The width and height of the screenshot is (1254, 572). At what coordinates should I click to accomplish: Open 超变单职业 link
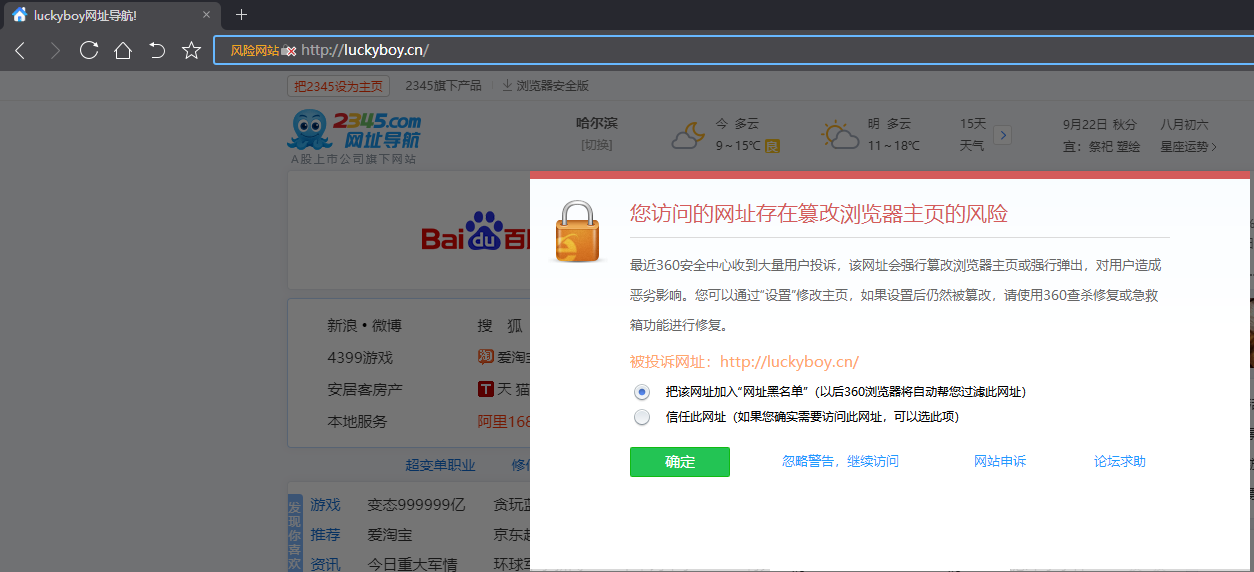coord(440,465)
